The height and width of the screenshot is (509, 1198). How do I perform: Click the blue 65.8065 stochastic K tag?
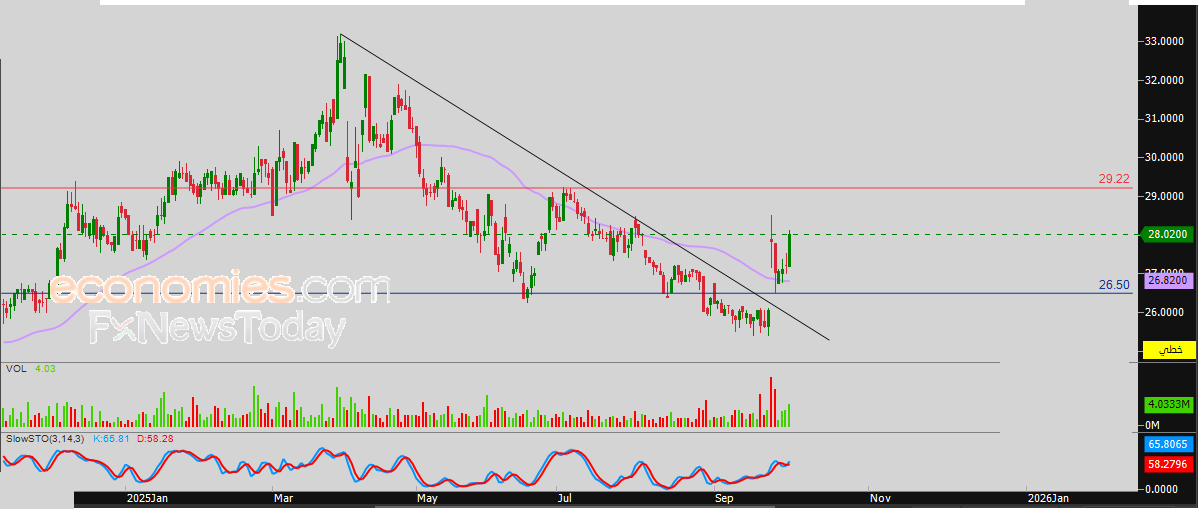1169,443
